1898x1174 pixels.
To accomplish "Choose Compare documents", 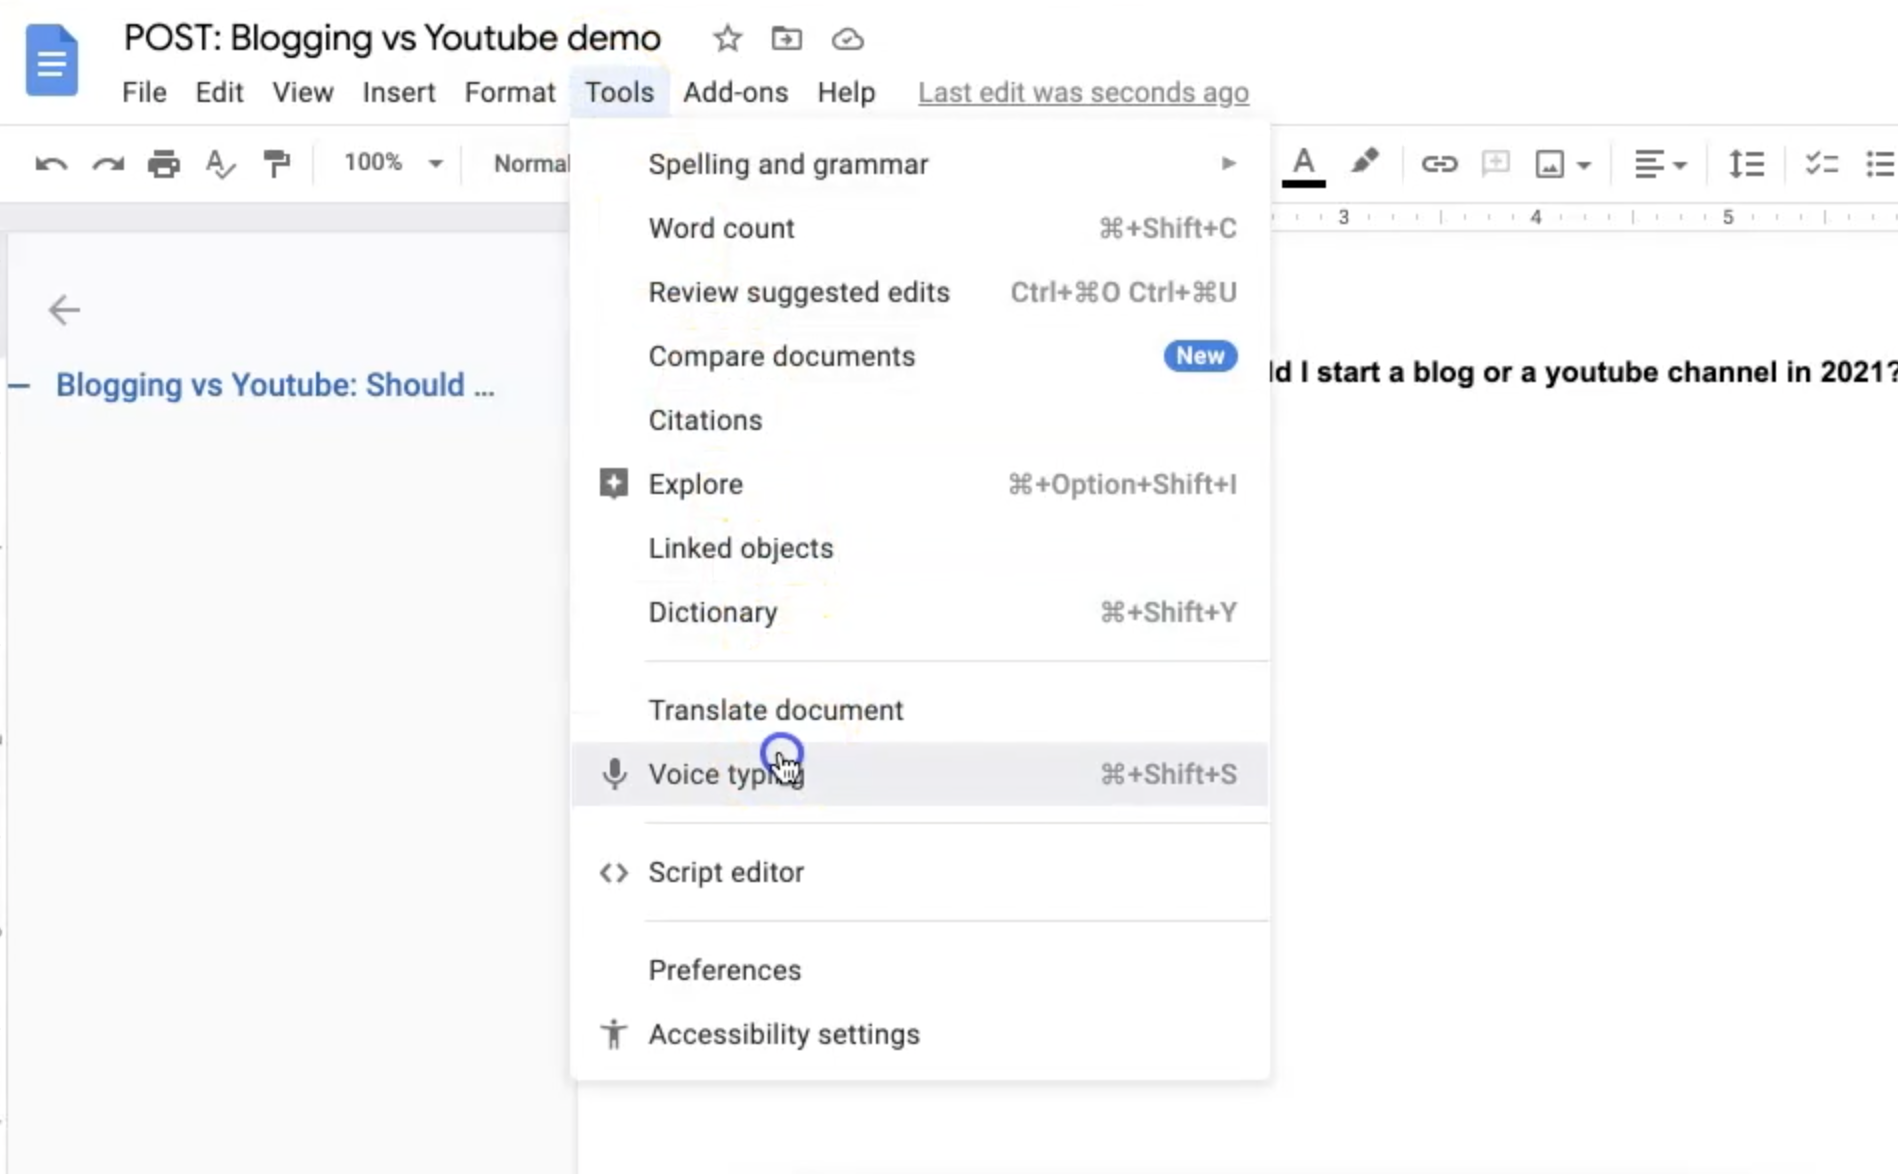I will coord(919,356).
